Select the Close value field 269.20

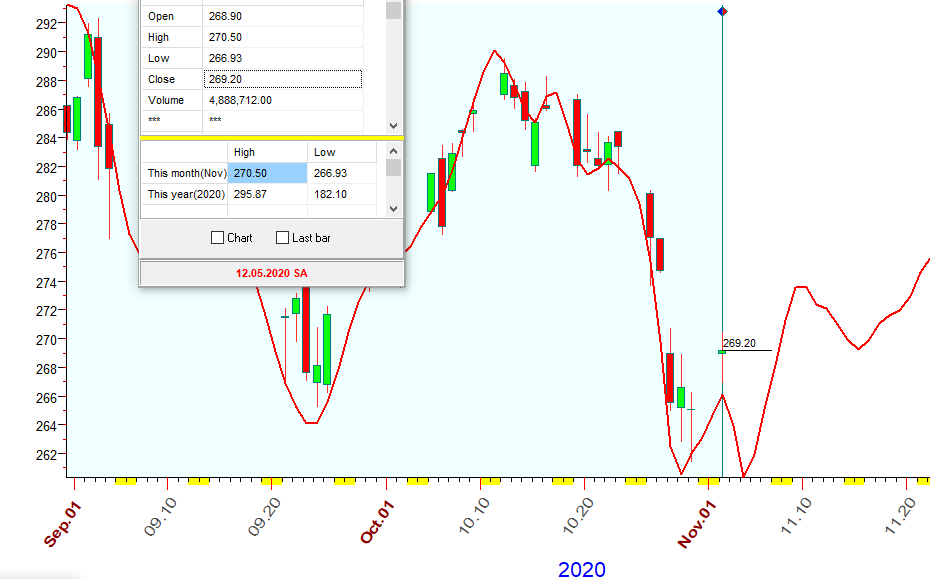[284, 79]
